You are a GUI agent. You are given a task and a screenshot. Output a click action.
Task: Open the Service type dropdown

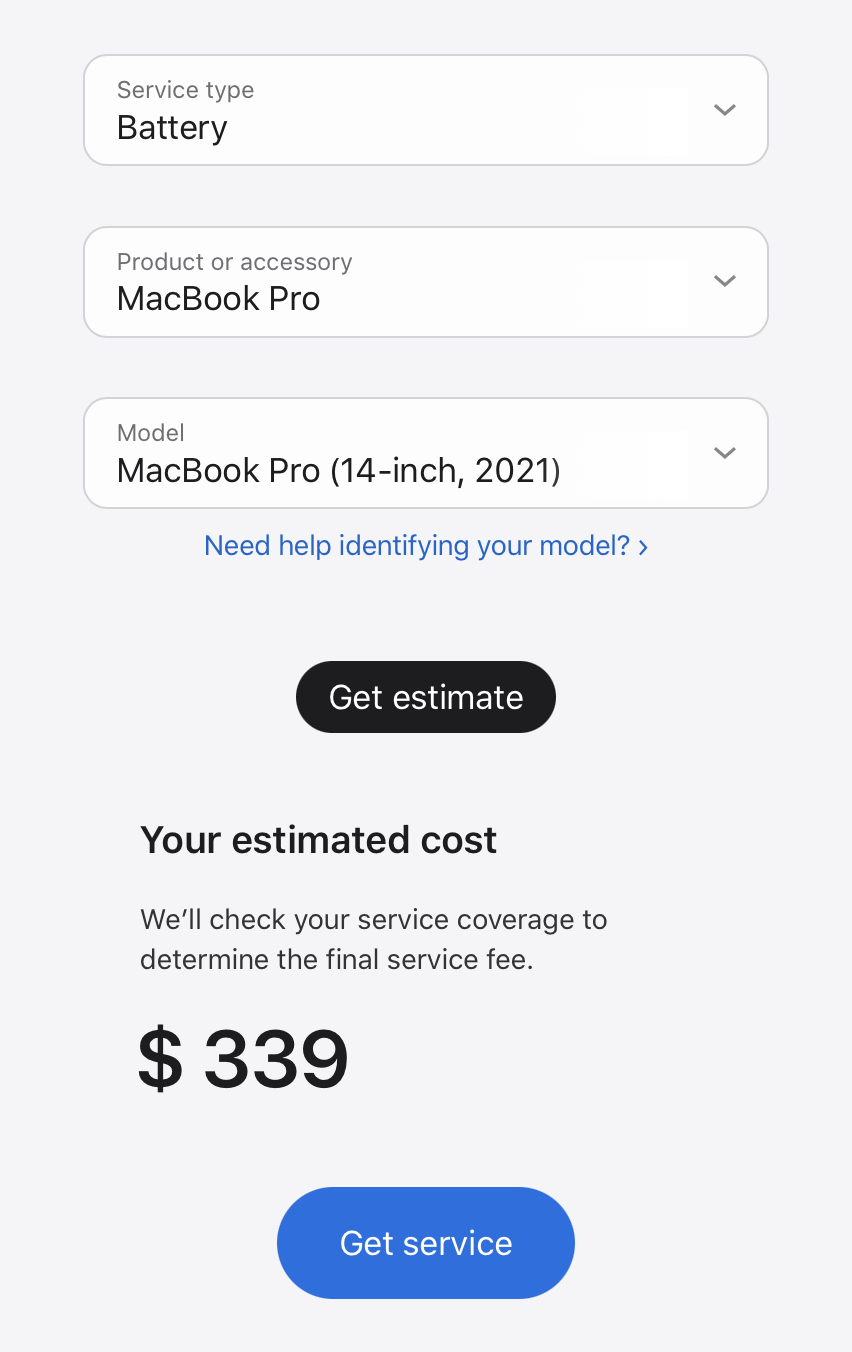[x=426, y=110]
